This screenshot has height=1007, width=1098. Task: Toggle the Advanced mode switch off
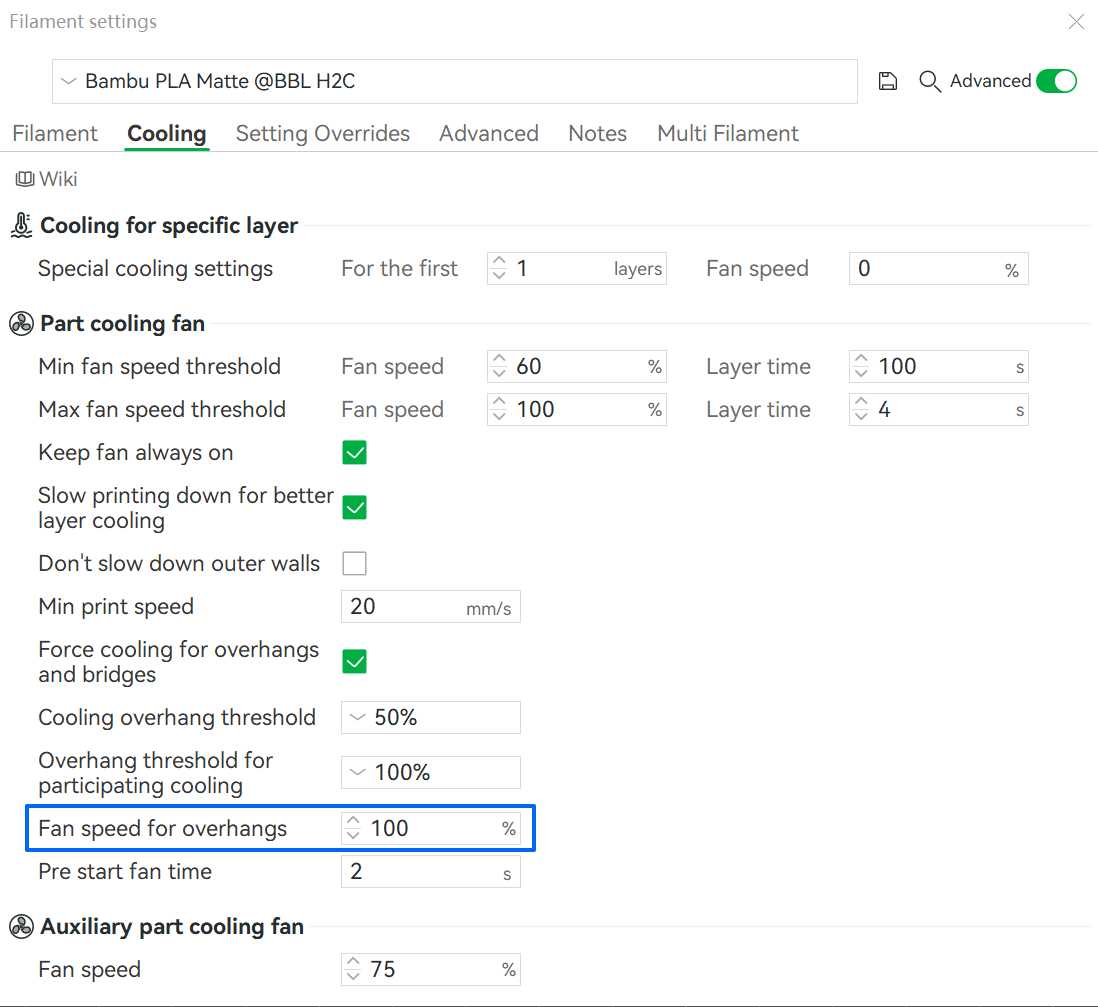[x=1056, y=81]
